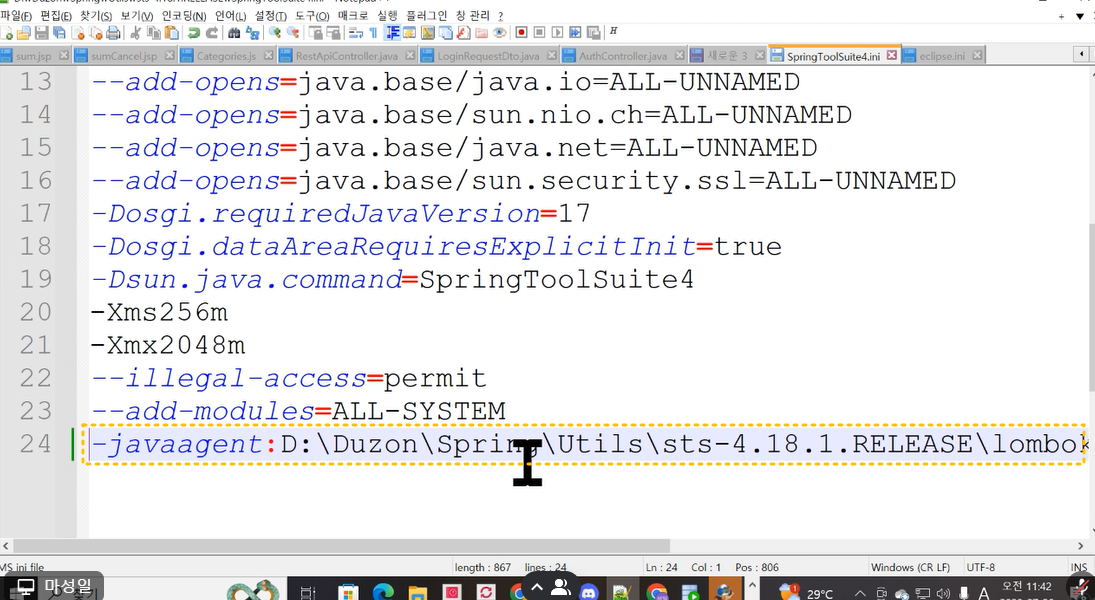Open Folder as Workspace icon
1095x600 pixels.
(x=481, y=33)
